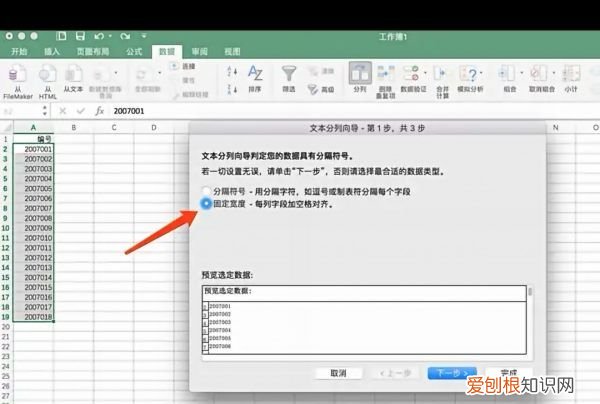This screenshot has width=600, height=404.
Task: Click the 全部刷新 refresh all icon
Action: pyautogui.click(x=142, y=74)
